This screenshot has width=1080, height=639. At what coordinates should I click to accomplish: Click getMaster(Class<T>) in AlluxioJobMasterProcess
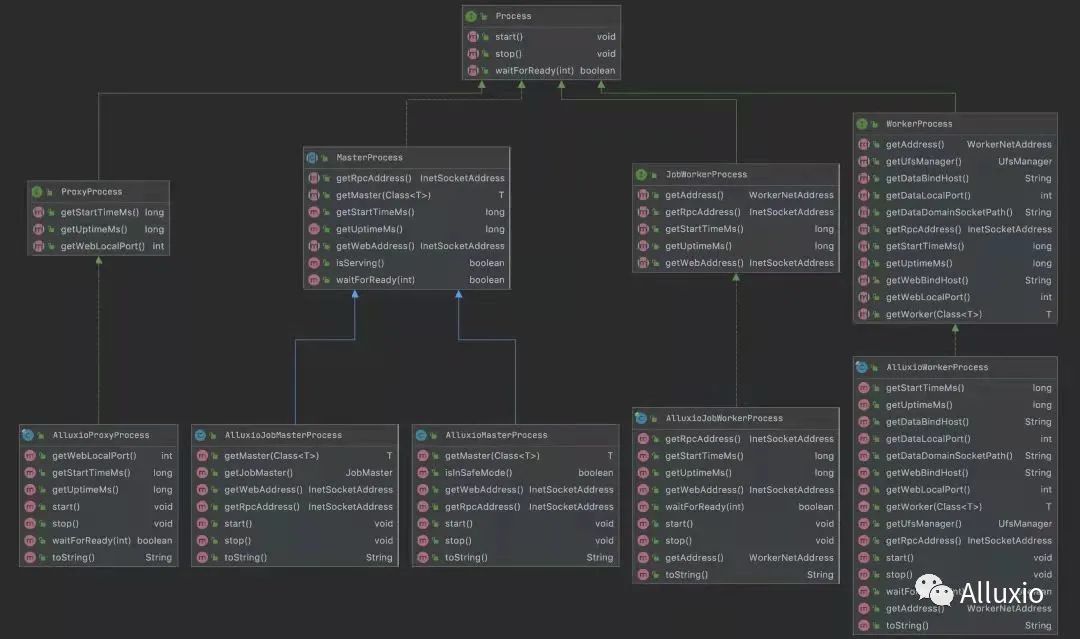271,455
